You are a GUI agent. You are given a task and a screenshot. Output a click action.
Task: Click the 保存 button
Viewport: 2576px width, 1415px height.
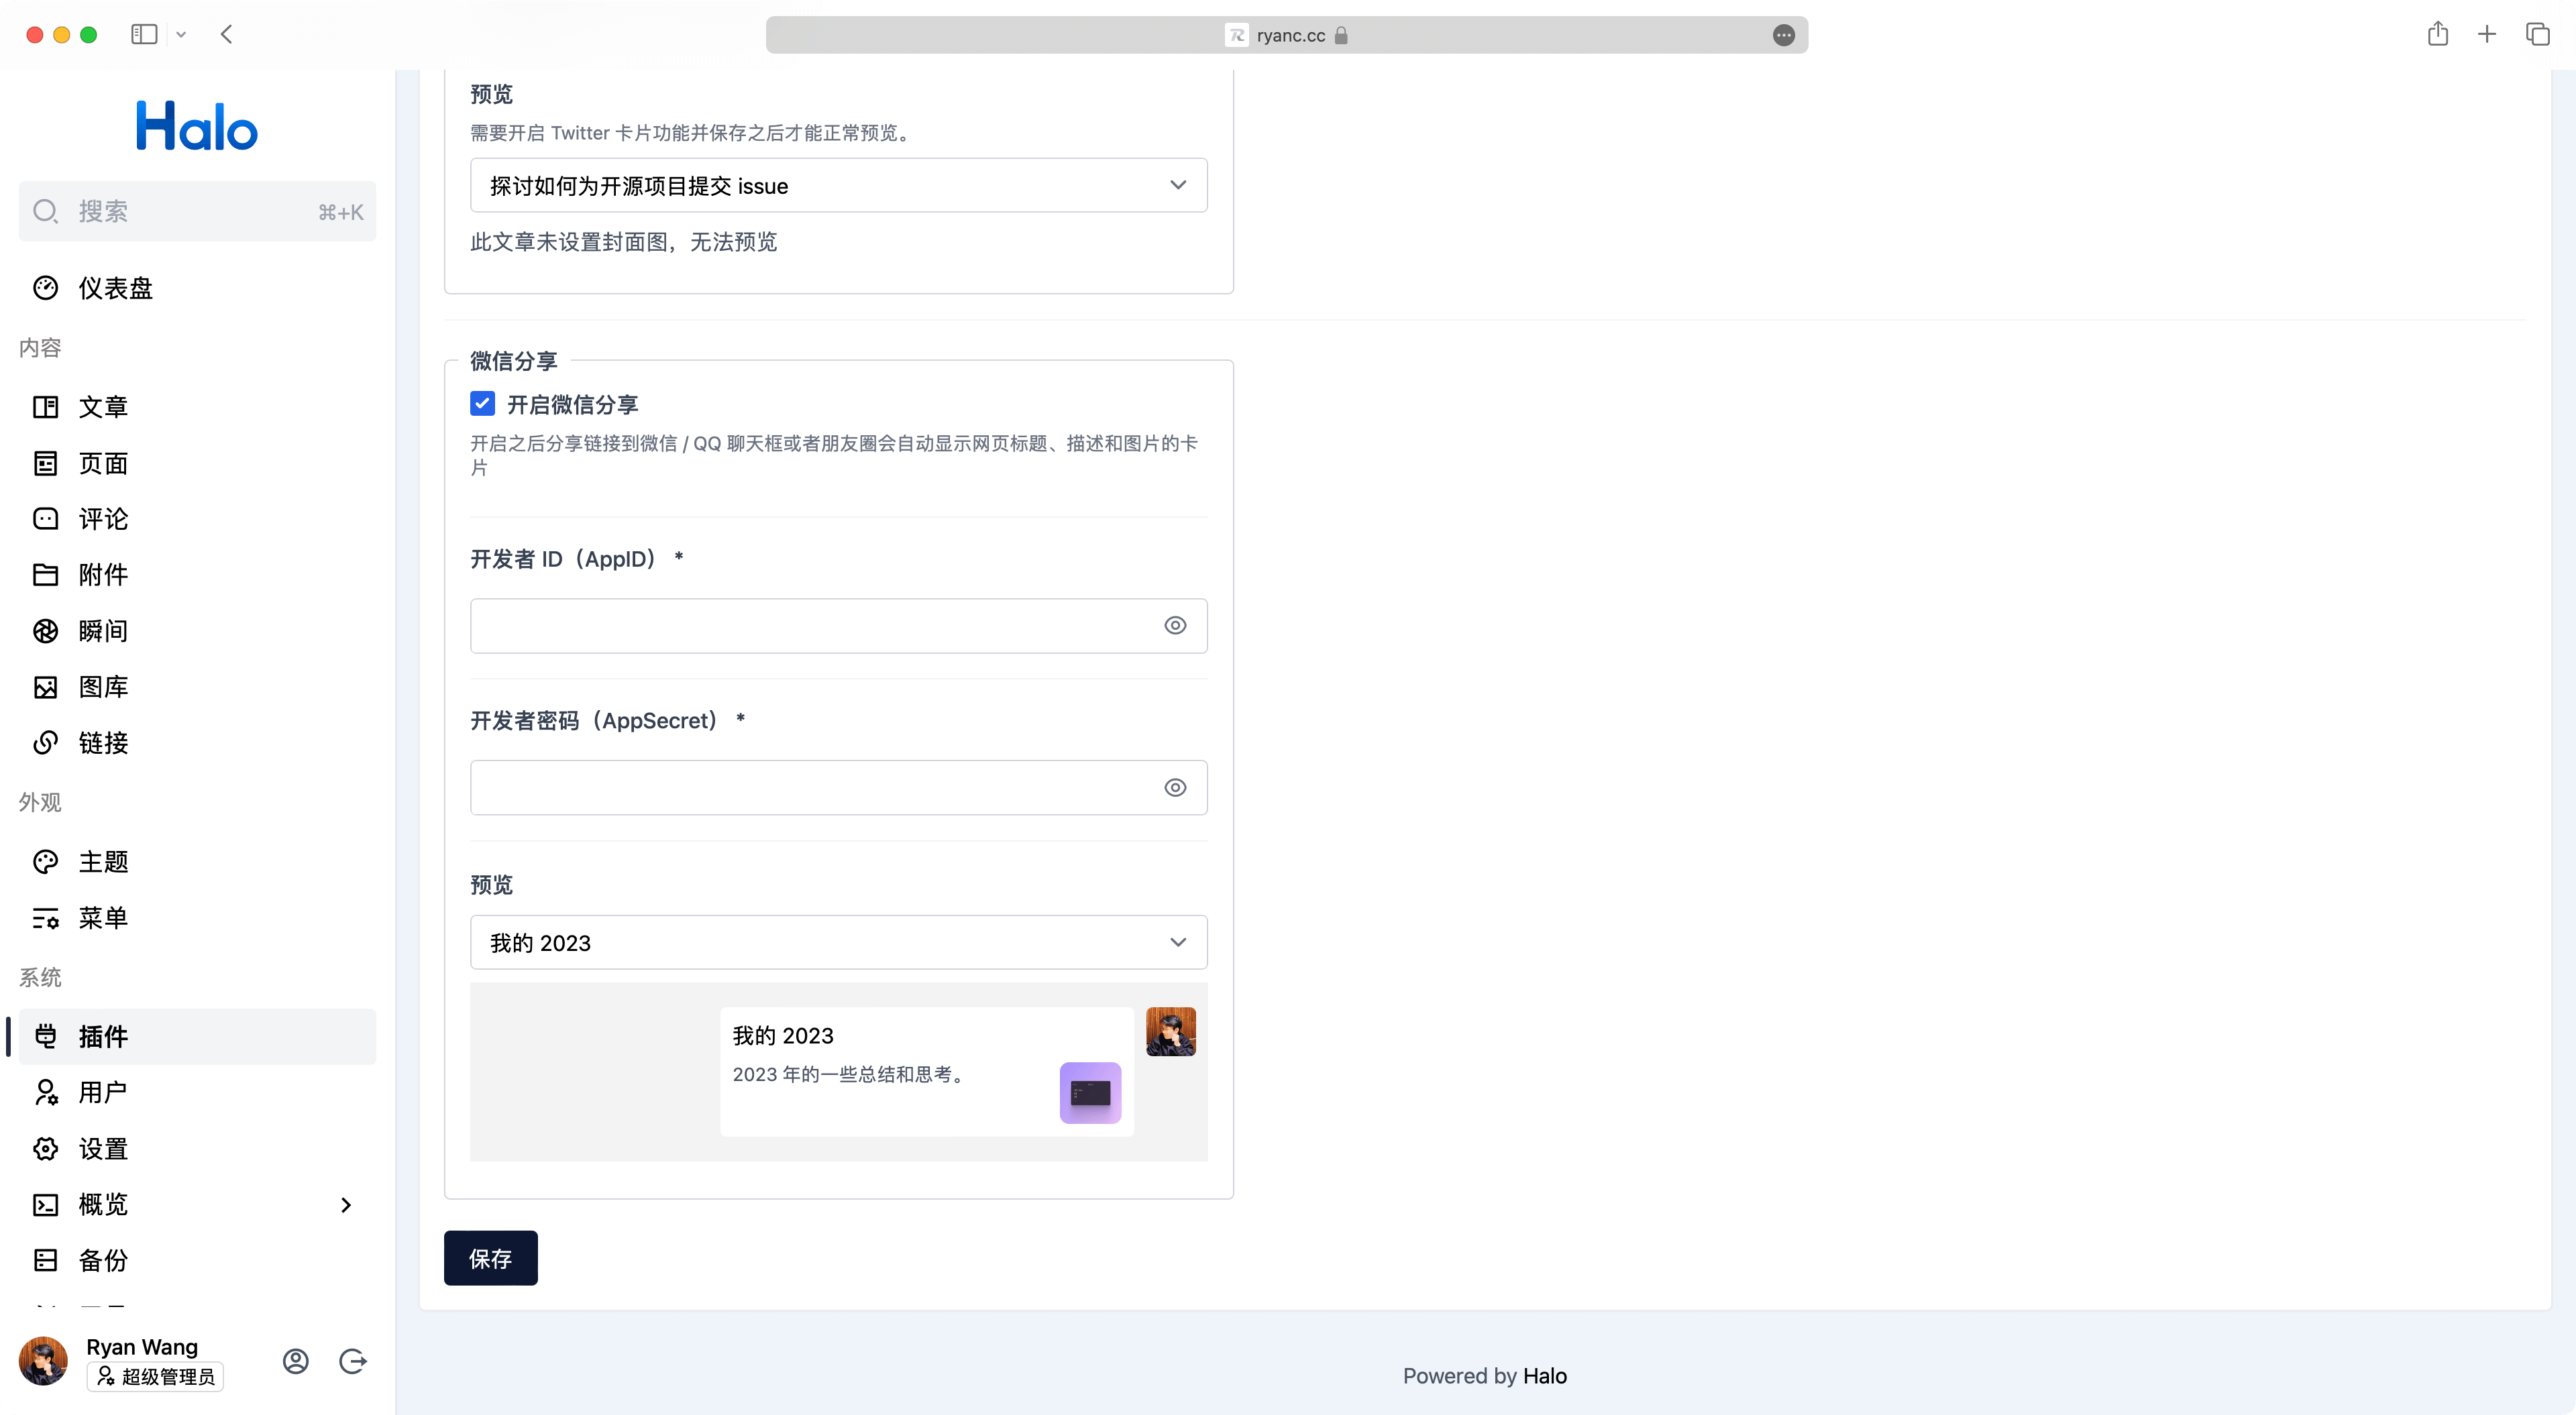point(490,1258)
